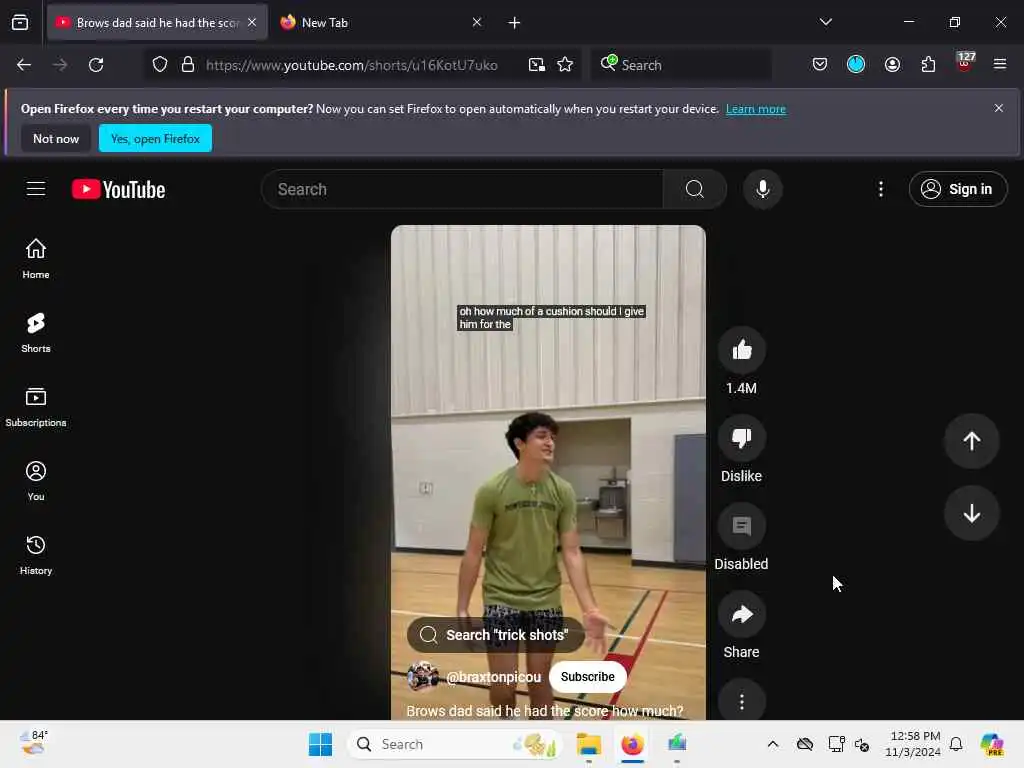The height and width of the screenshot is (768, 1024).
Task: Show hidden system tray icons
Action: tap(773, 744)
